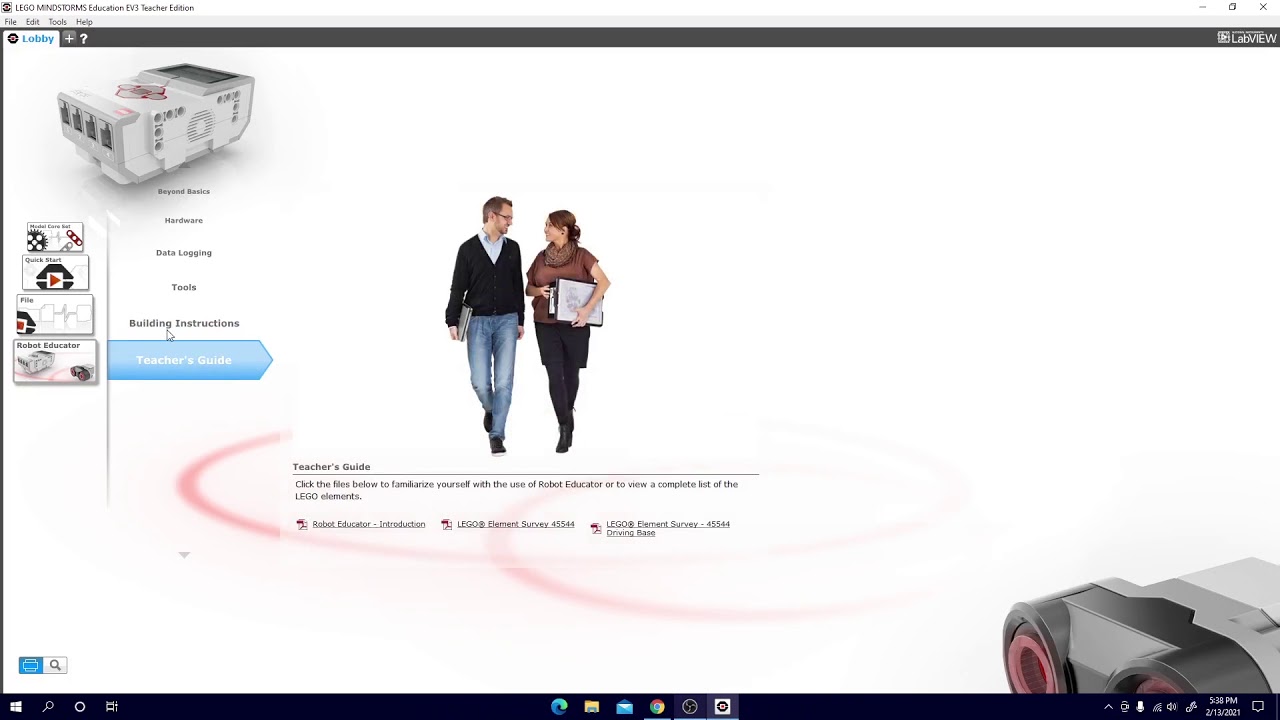Open Mail app from taskbar

coord(624,707)
